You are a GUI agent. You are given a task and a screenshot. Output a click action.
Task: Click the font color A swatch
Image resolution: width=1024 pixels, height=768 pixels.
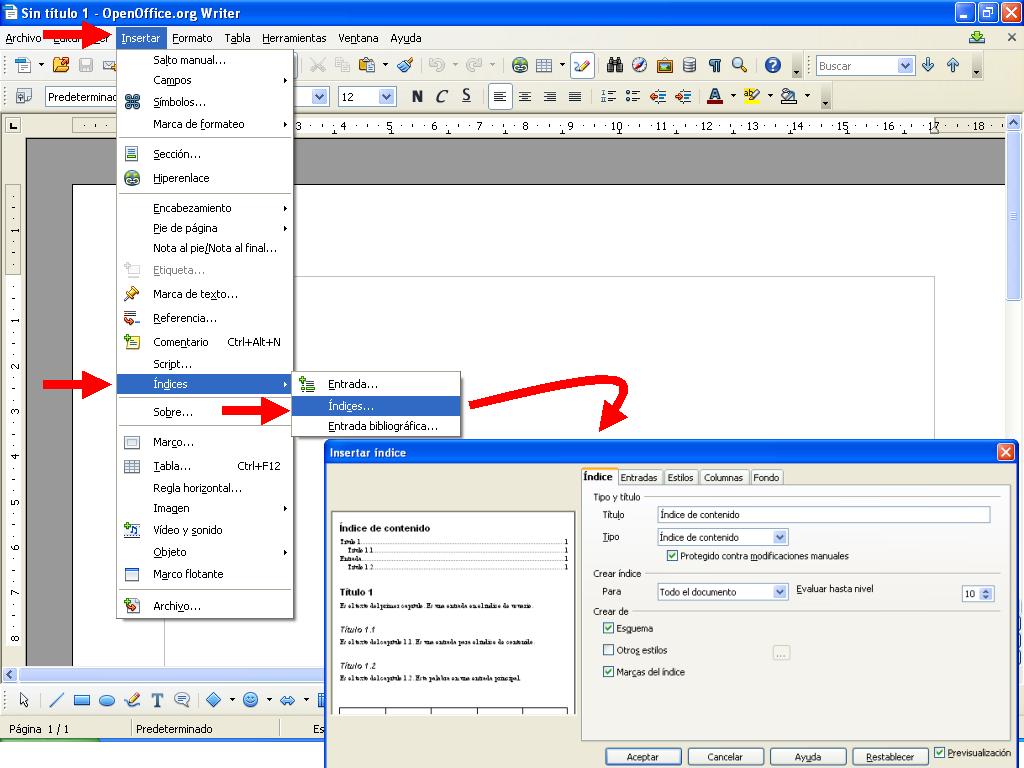coord(715,97)
